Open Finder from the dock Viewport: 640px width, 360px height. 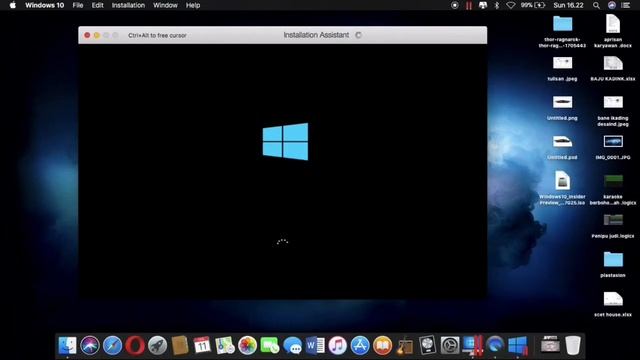(67, 345)
